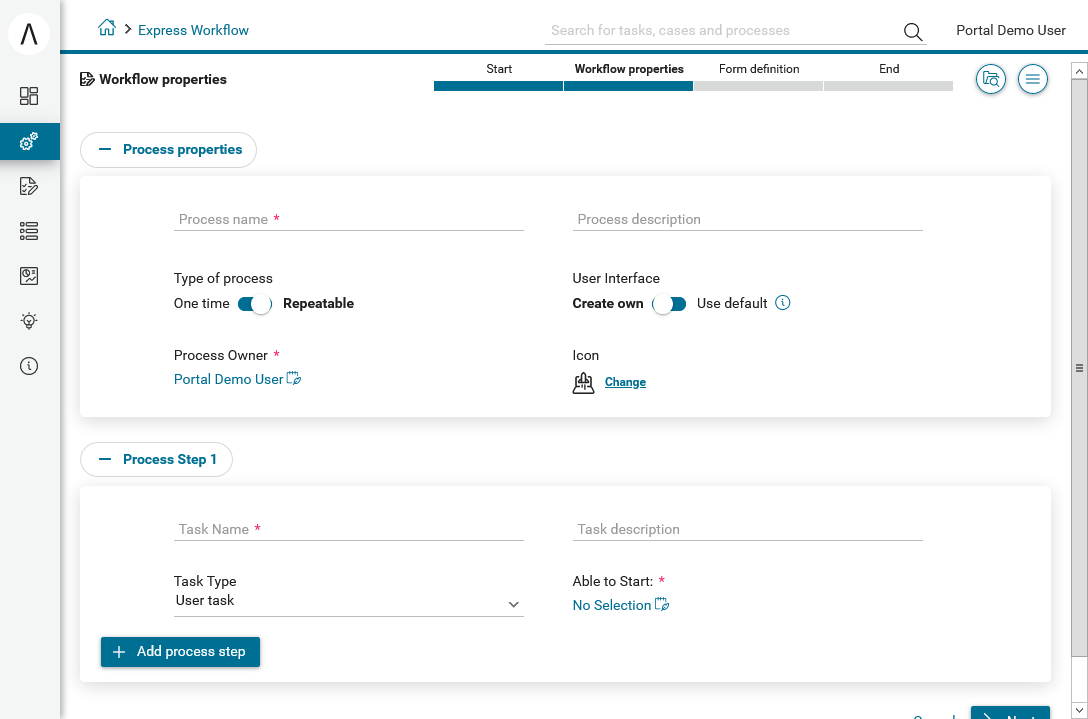Click the Workflow properties title icon

pos(87,79)
